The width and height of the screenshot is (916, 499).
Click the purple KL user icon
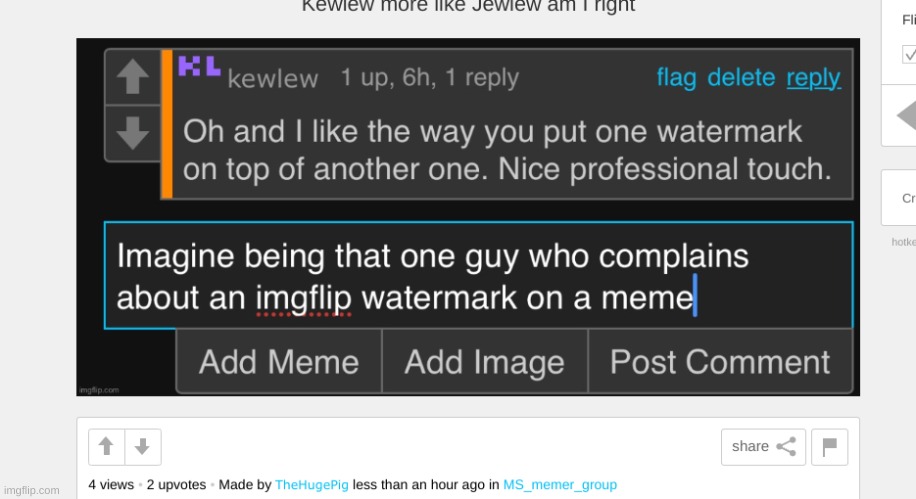click(x=199, y=66)
